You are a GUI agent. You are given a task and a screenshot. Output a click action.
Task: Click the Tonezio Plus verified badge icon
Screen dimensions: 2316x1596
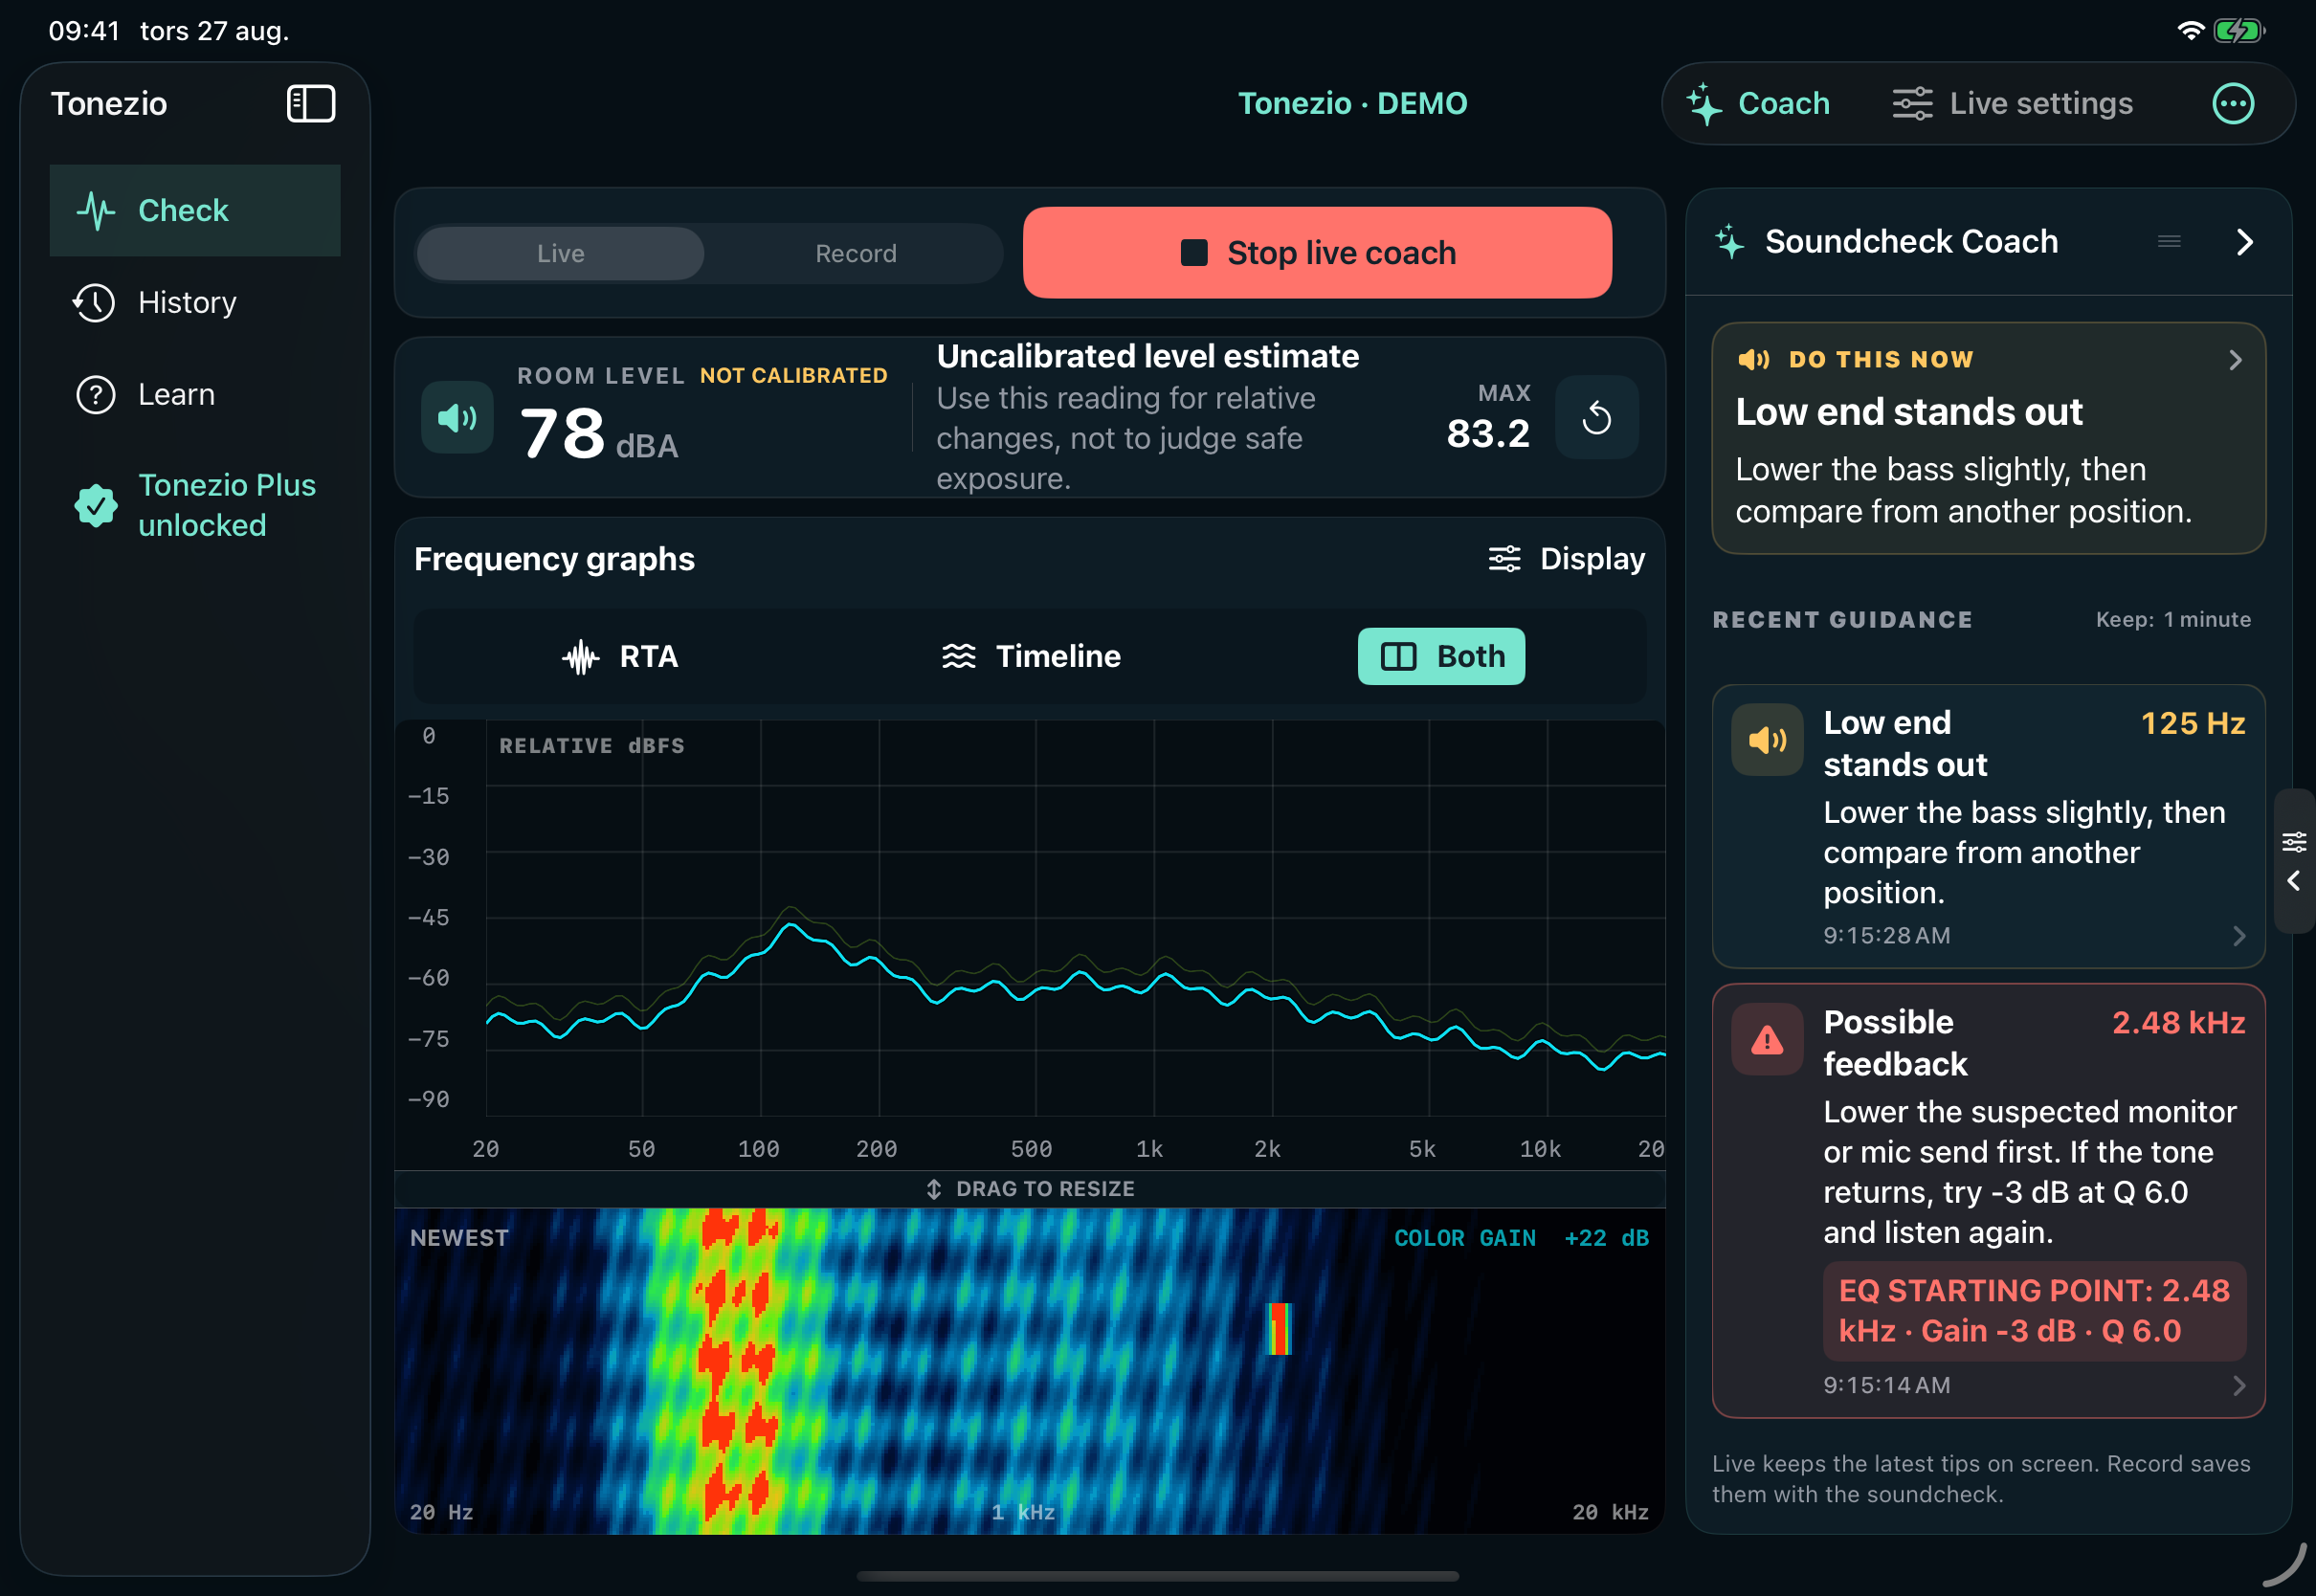pyautogui.click(x=96, y=505)
